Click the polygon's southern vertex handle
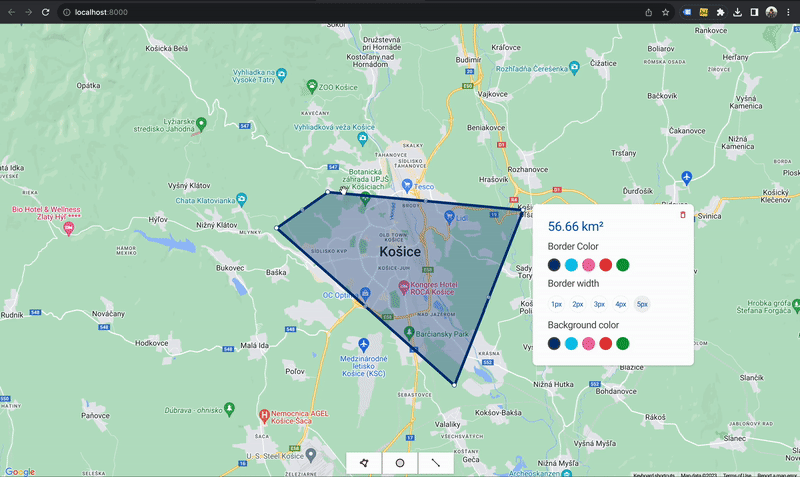The image size is (800, 477). (454, 385)
